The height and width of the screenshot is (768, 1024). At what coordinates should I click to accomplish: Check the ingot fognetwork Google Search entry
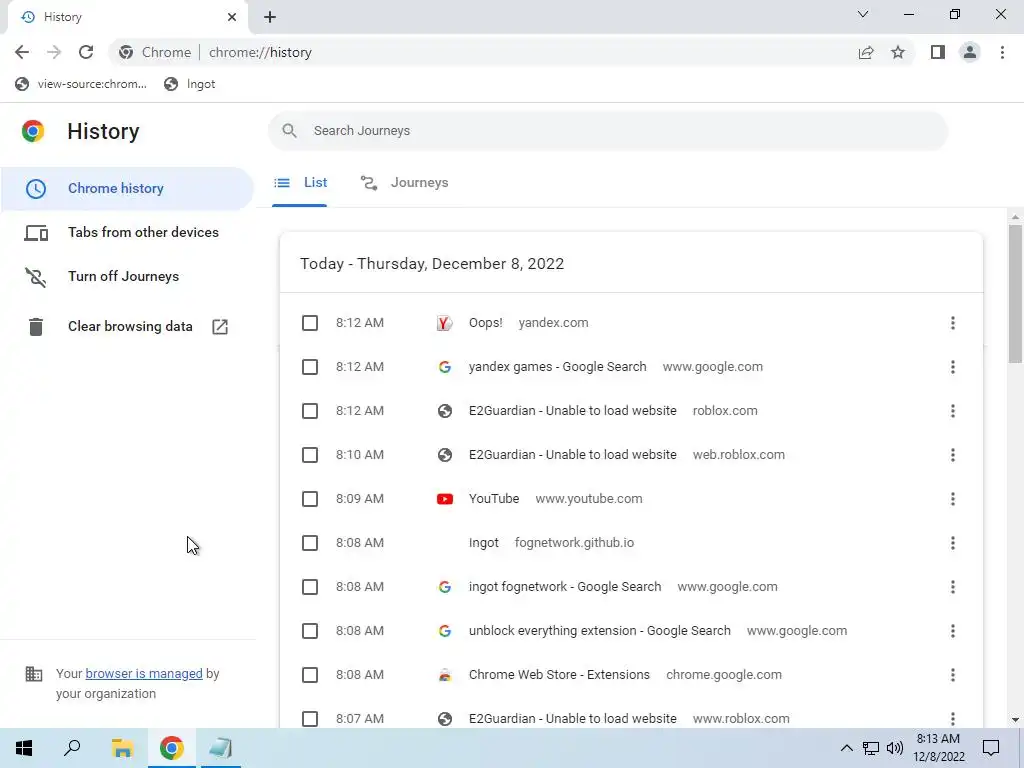pyautogui.click(x=310, y=586)
